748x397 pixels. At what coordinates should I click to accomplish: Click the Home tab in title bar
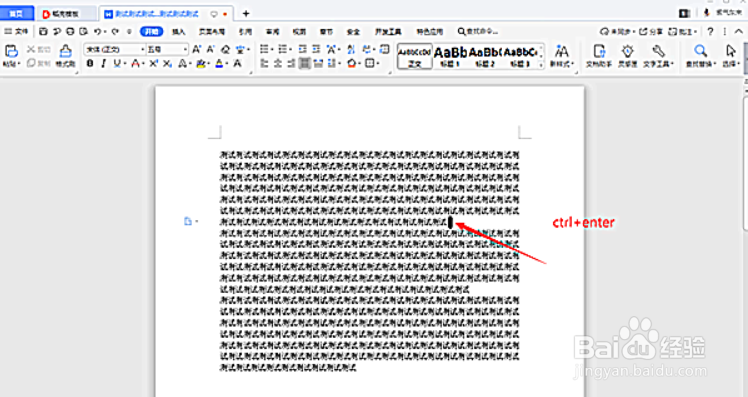tap(17, 13)
